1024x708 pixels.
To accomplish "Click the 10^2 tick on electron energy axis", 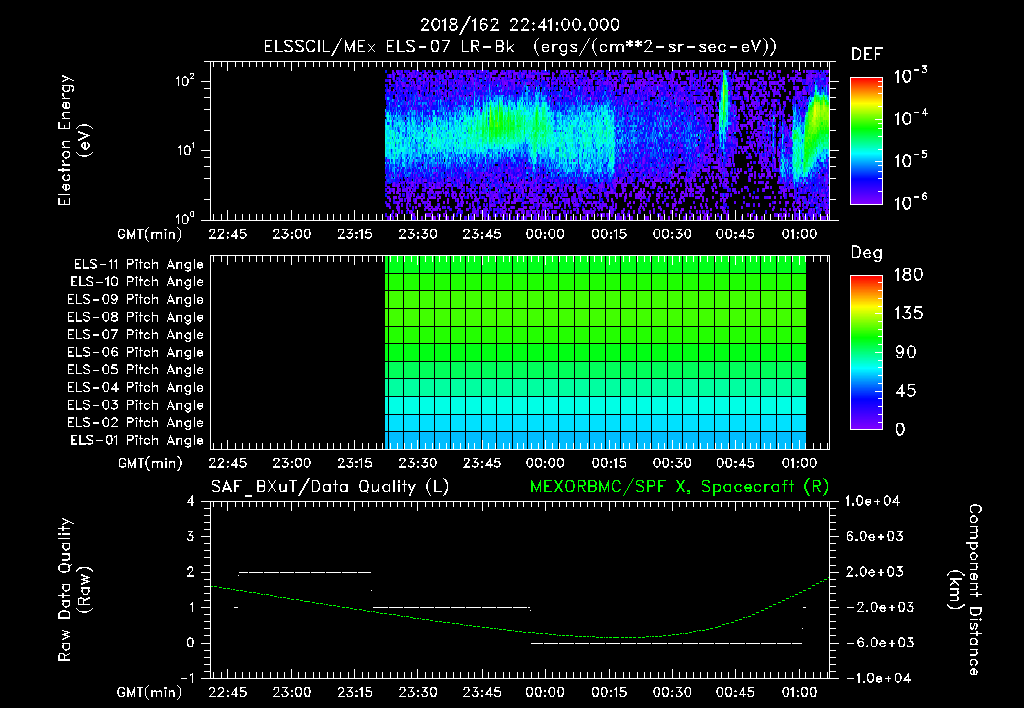I will [185, 81].
